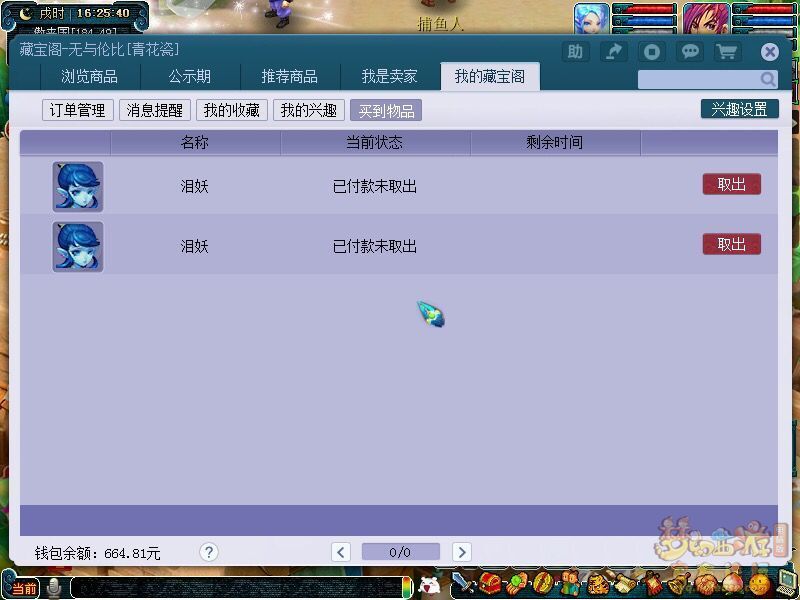Open 消息提醒 sub-tab
The image size is (800, 600).
point(155,110)
